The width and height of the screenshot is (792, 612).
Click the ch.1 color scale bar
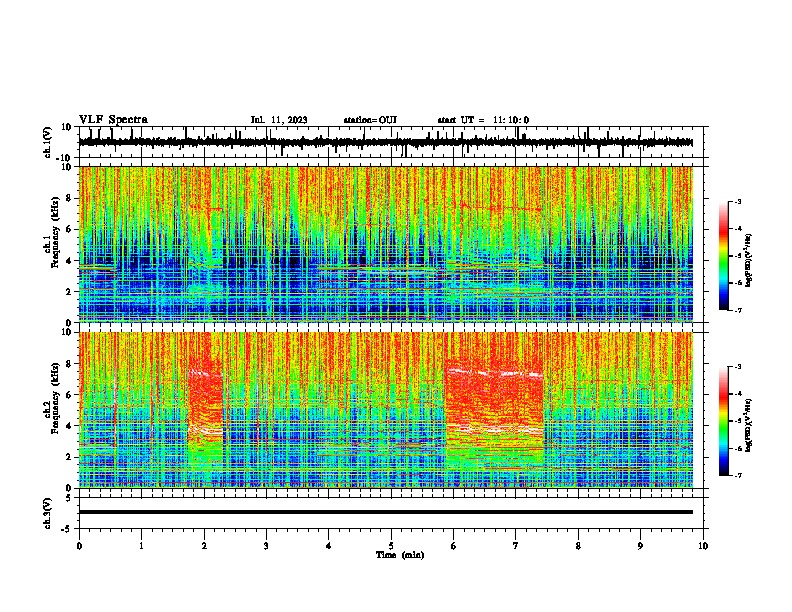coord(724,256)
